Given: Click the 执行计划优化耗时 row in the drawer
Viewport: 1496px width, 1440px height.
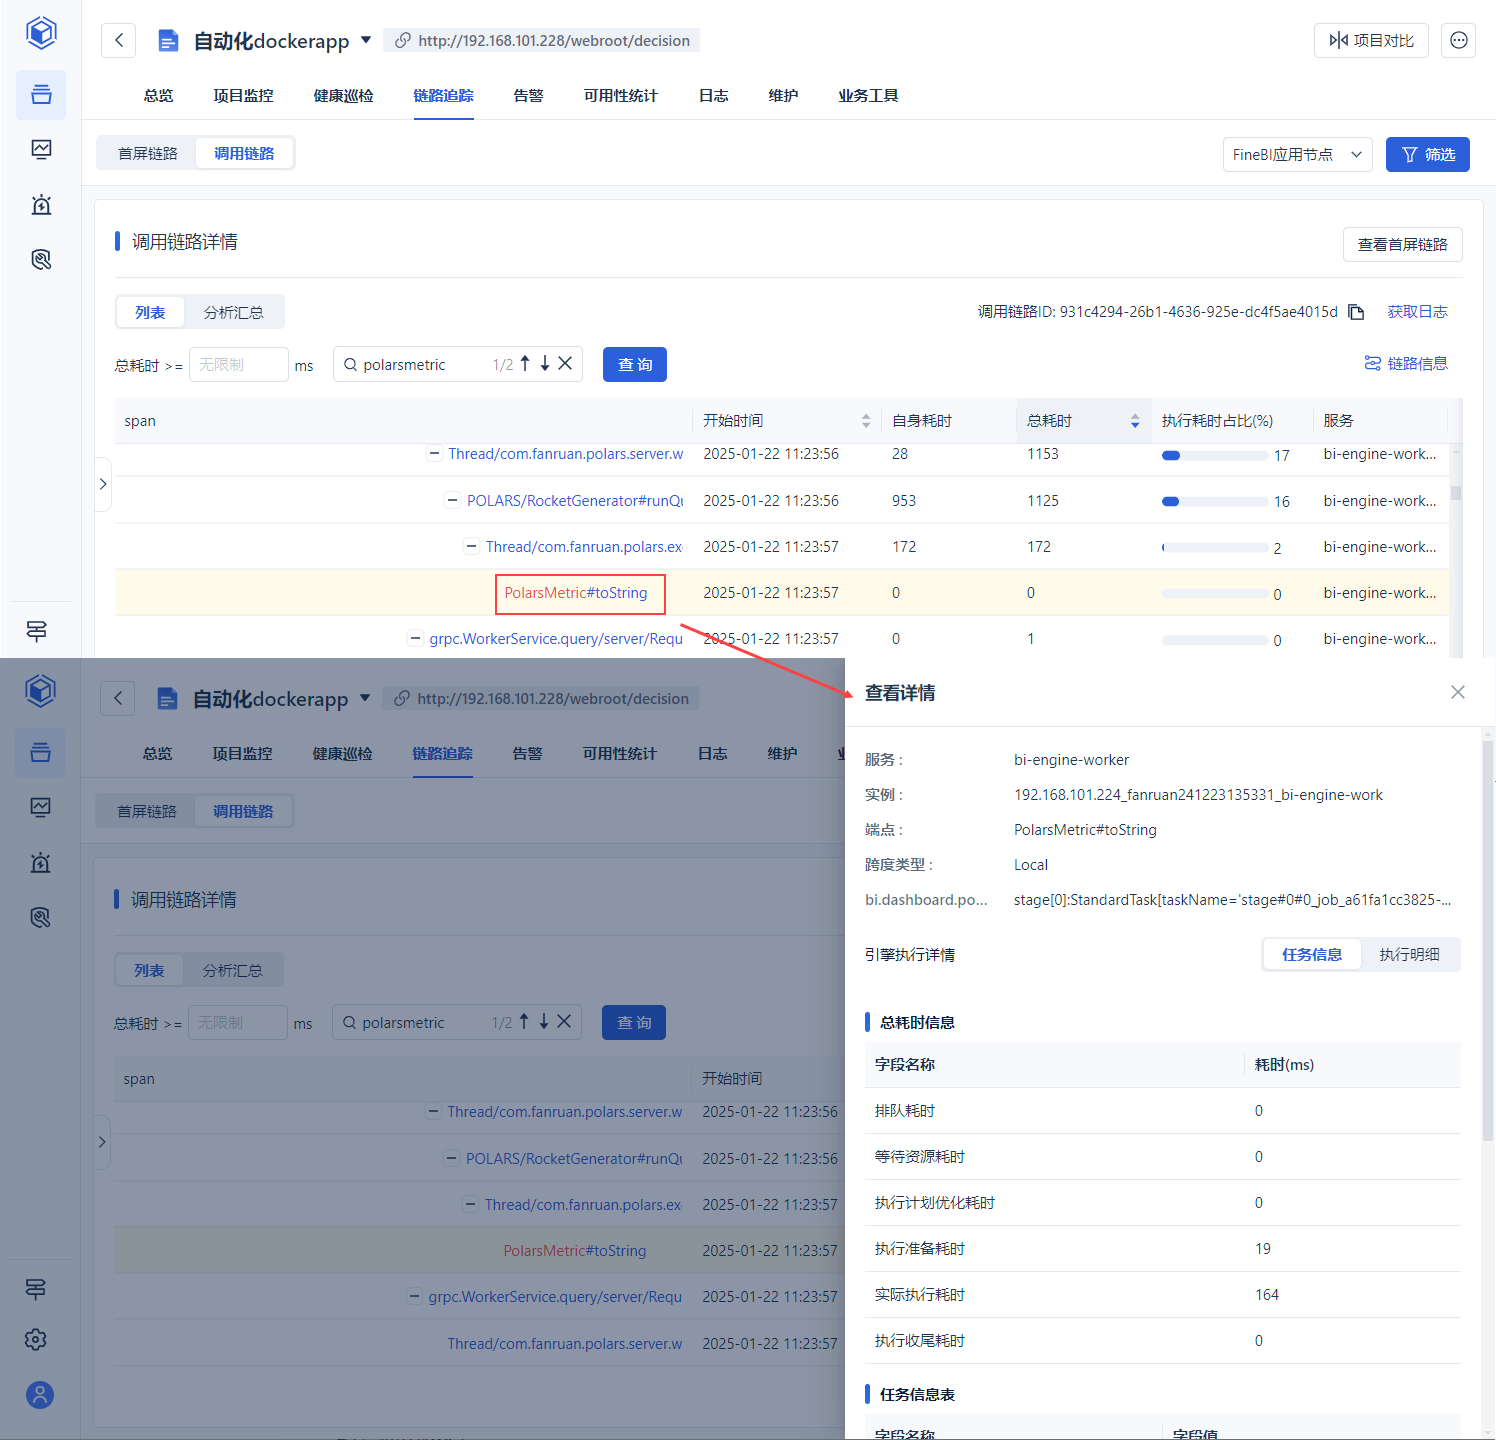Looking at the screenshot, I should [1163, 1203].
